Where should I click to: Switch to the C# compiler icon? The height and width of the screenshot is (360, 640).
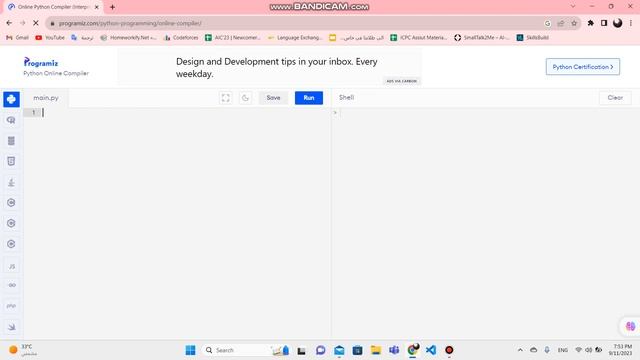(x=11, y=244)
